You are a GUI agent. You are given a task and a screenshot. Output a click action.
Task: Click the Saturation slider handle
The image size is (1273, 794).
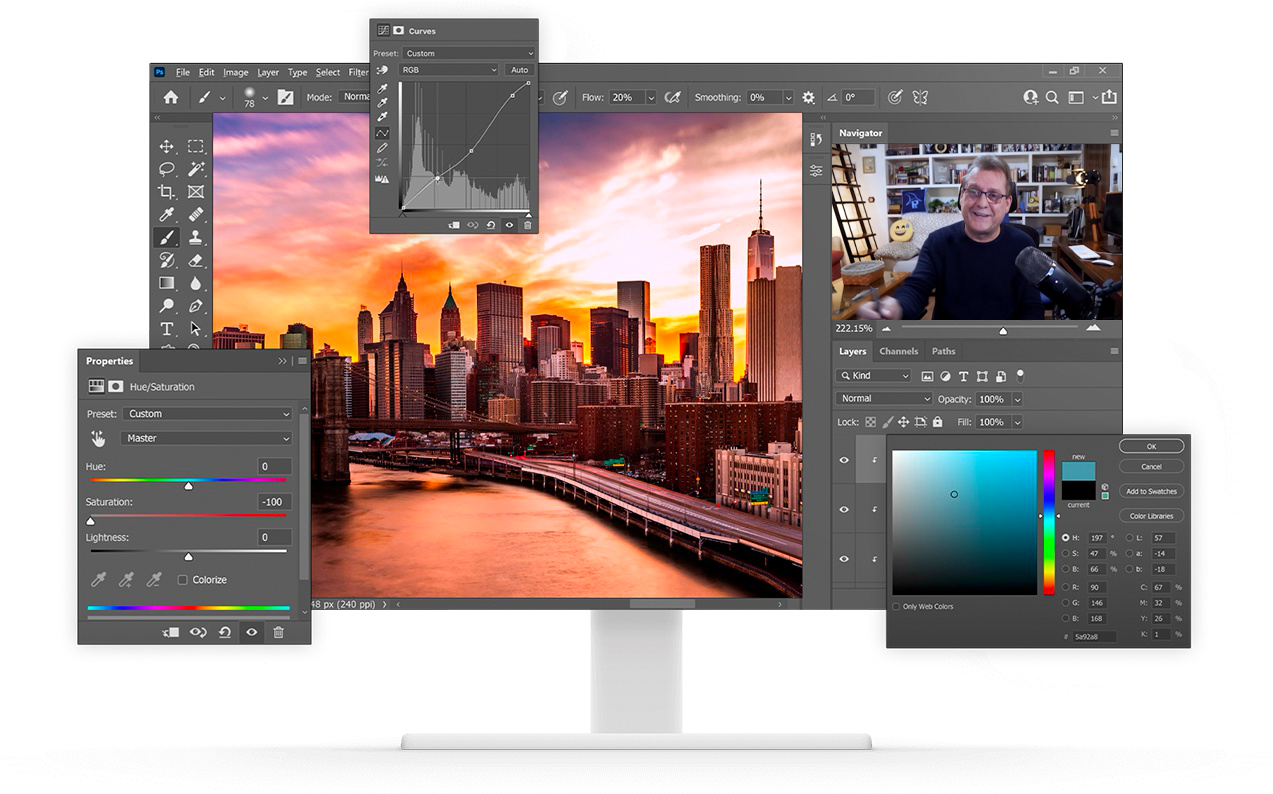91,521
